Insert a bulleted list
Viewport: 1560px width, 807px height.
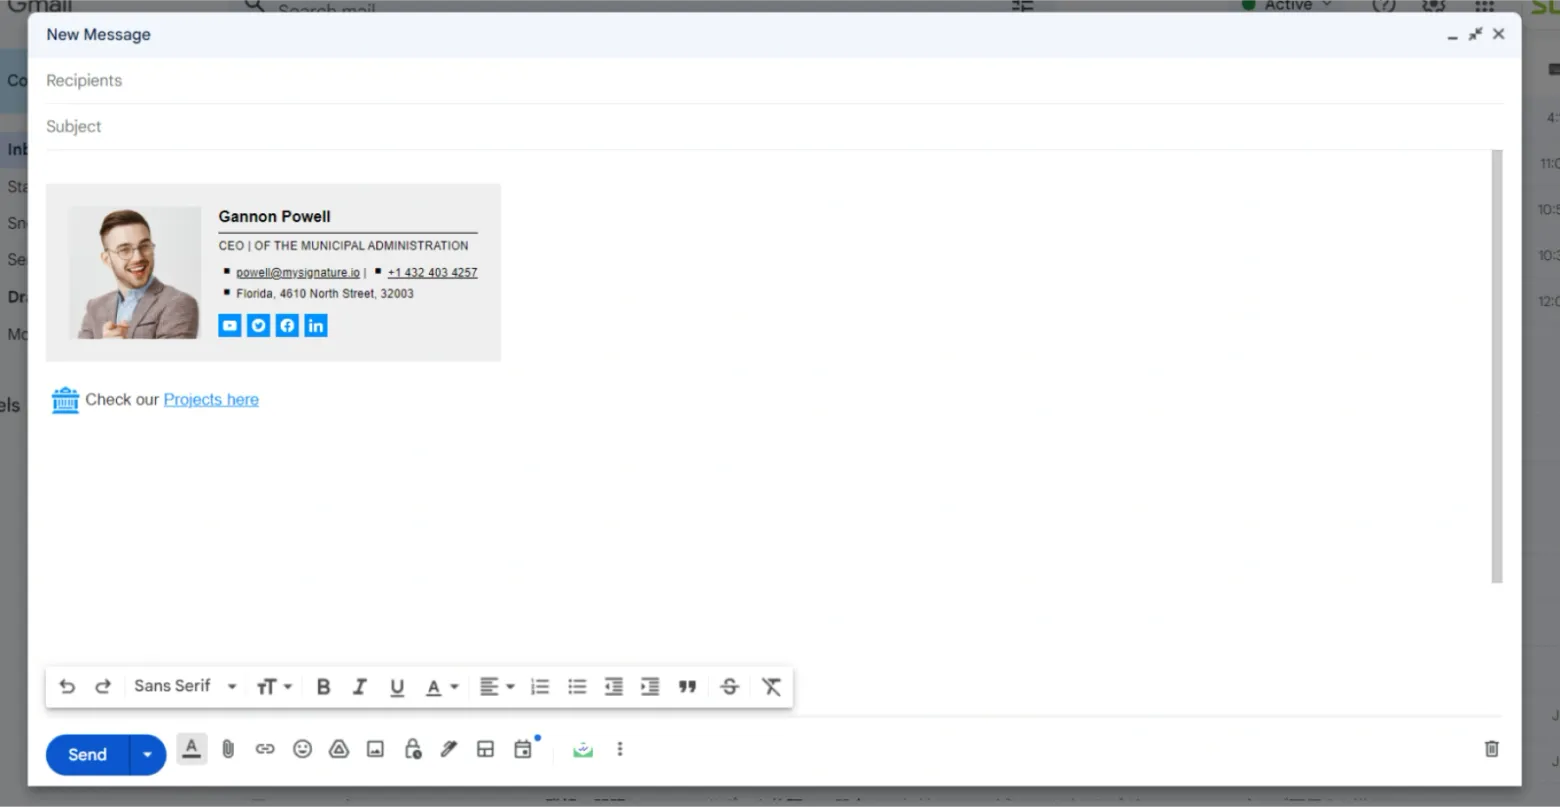[577, 687]
